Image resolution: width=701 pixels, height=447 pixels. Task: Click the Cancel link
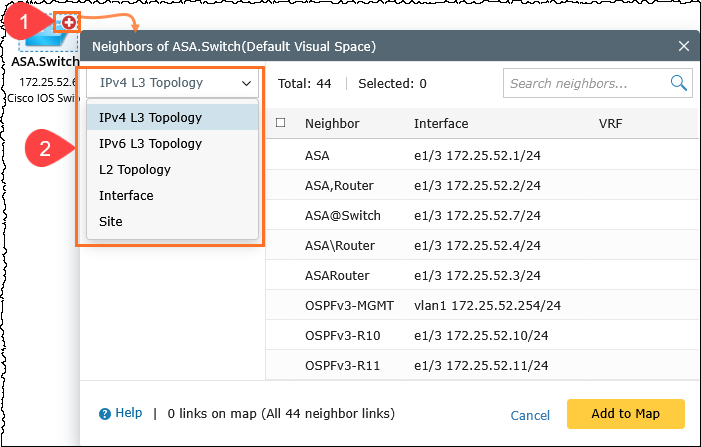530,415
